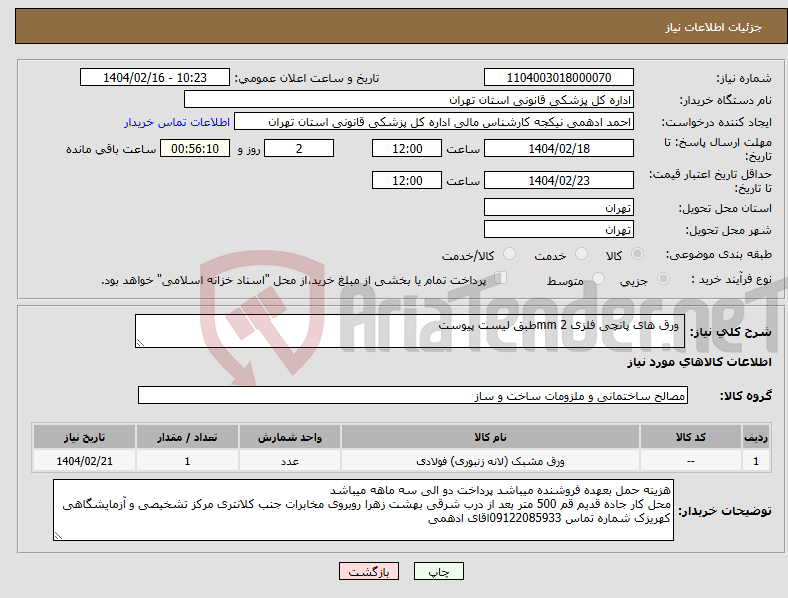Click the تاریخ نیاز column header
The height and width of the screenshot is (598, 788).
[84, 437]
